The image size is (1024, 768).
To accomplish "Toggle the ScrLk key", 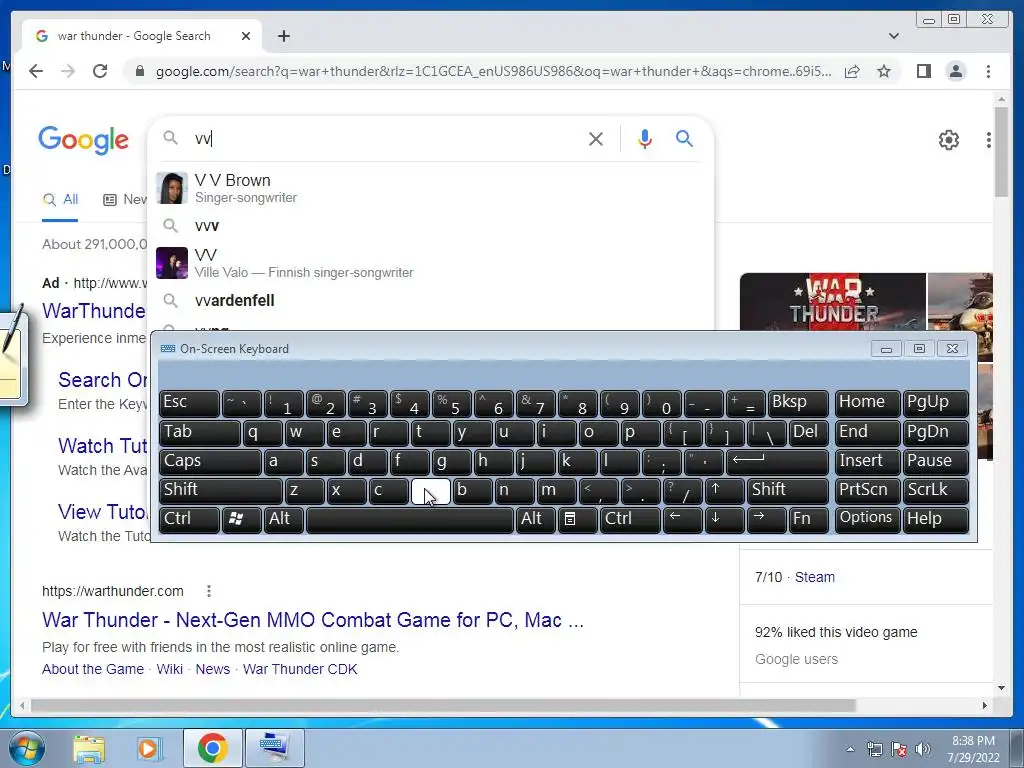I will (x=936, y=490).
